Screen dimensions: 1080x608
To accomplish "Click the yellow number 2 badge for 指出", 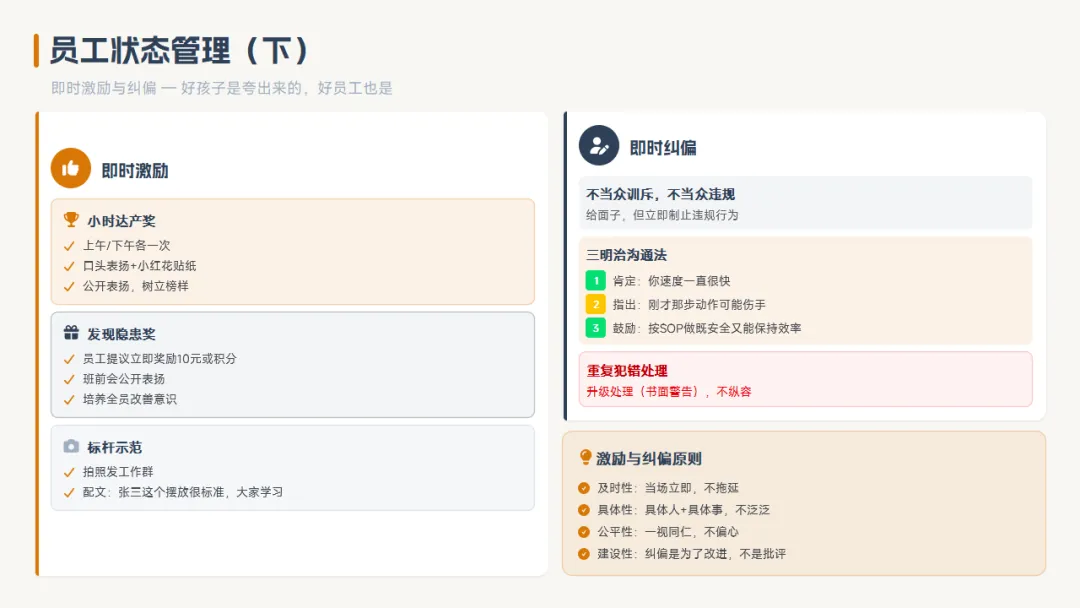I will (596, 304).
